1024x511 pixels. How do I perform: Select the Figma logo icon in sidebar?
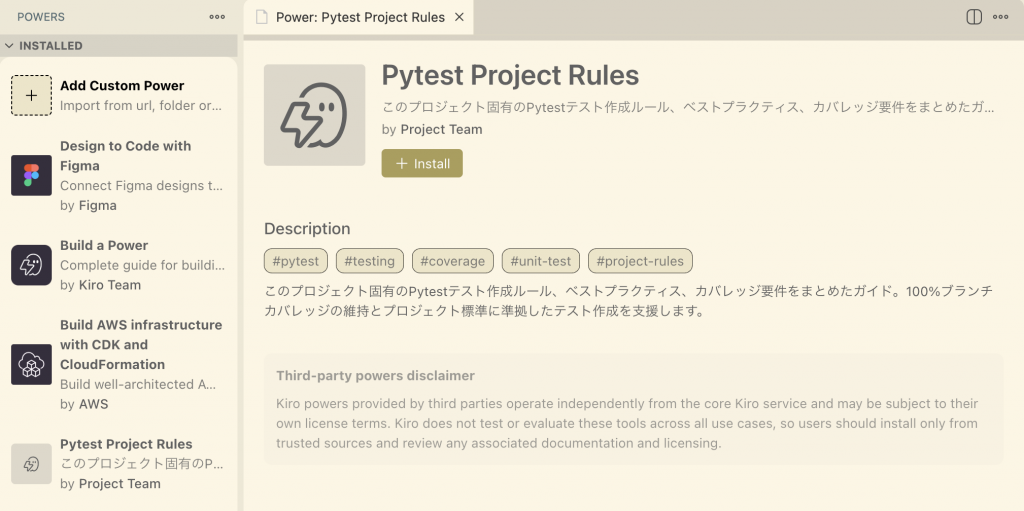pos(31,175)
